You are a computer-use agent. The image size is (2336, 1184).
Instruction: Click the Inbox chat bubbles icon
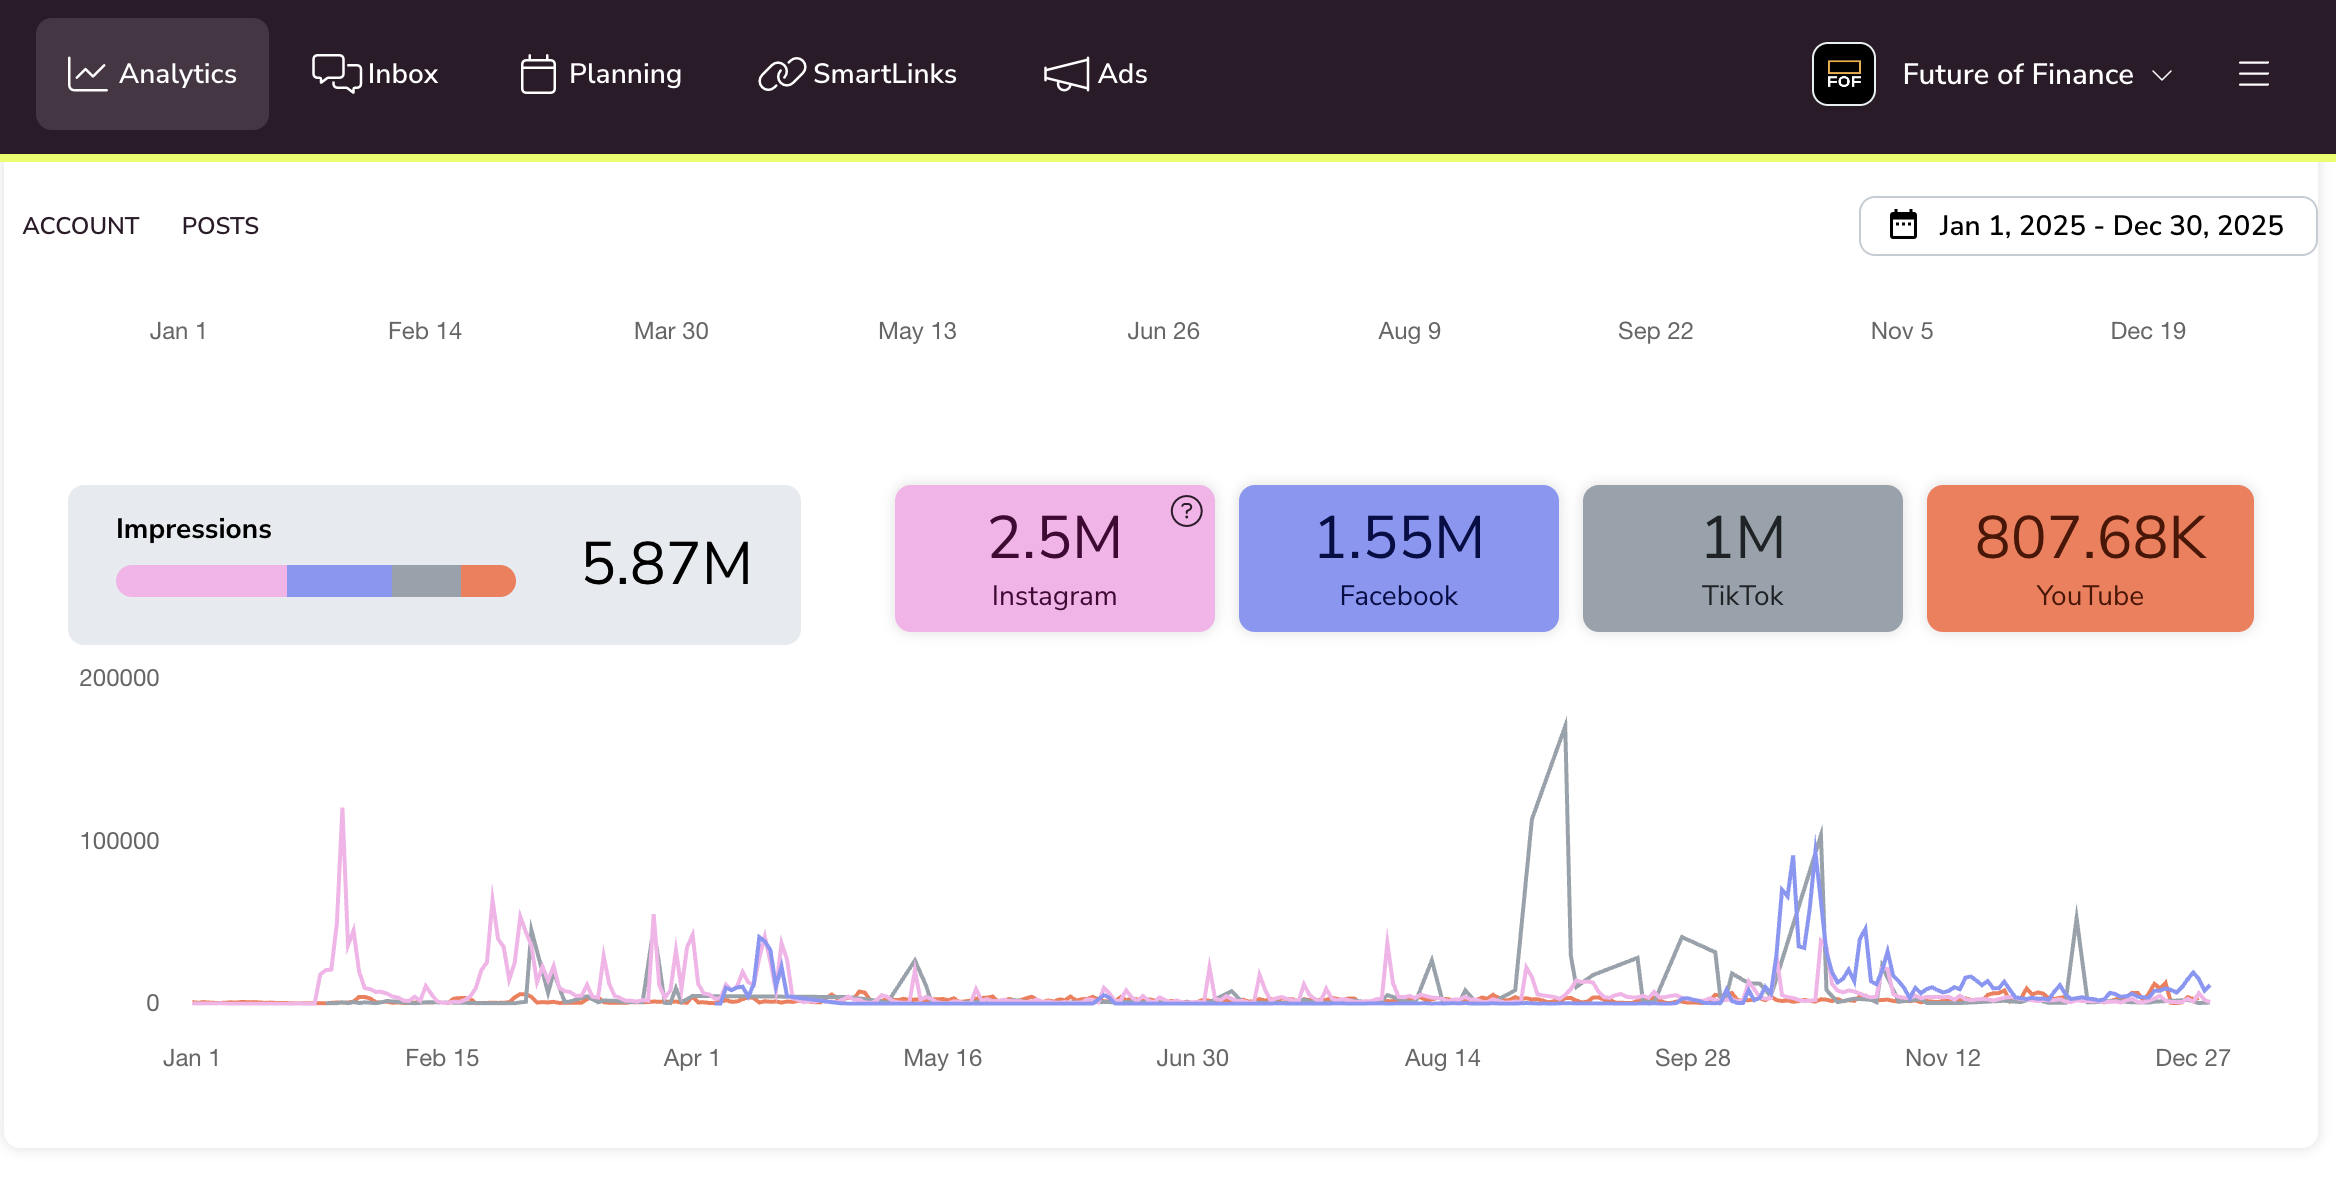(x=336, y=73)
